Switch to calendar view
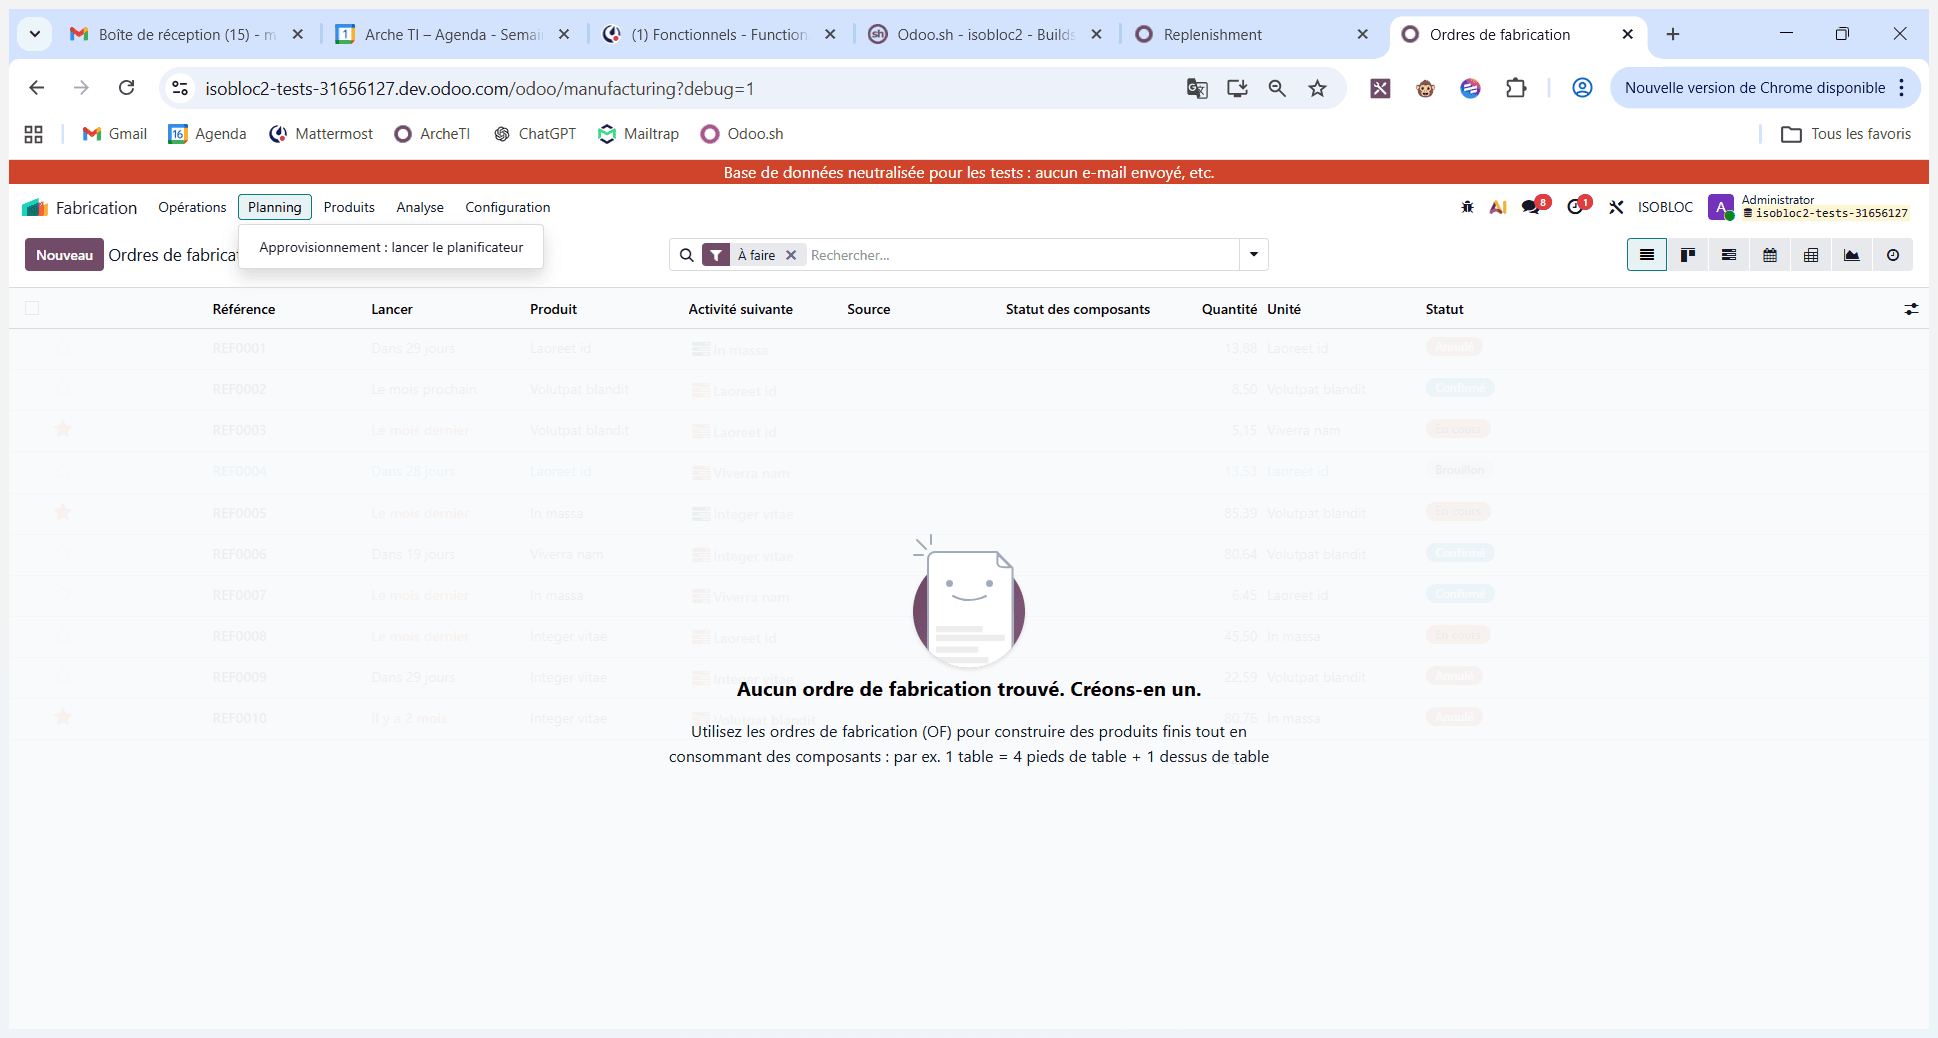This screenshot has height=1038, width=1938. click(x=1770, y=255)
